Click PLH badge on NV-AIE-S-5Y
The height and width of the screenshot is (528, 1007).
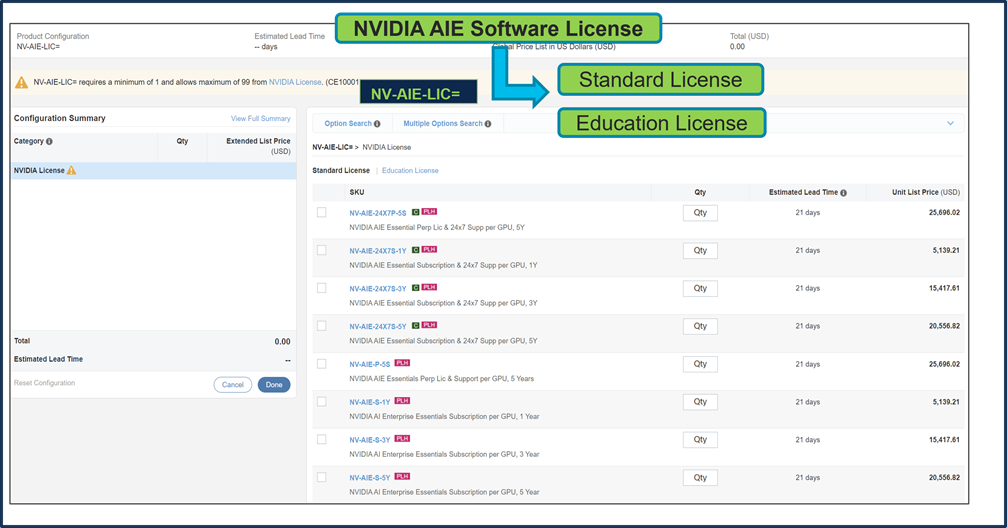[402, 477]
